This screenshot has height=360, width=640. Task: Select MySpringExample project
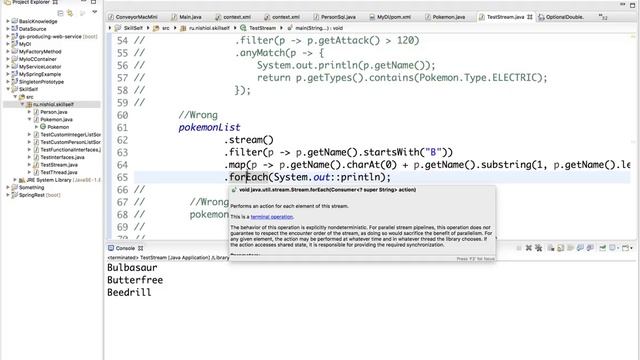(40, 74)
